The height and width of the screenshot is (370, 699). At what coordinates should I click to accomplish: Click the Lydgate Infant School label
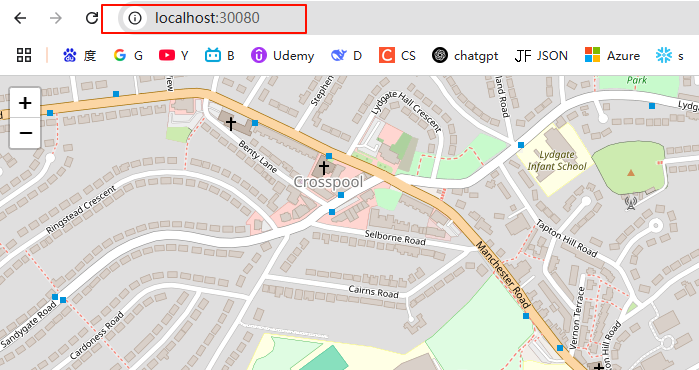point(557,161)
